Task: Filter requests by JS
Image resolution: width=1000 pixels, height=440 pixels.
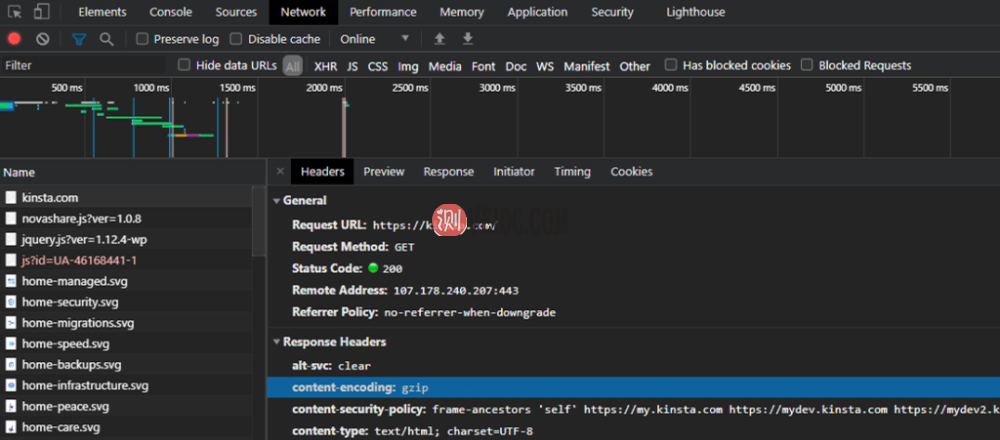Action: [353, 66]
